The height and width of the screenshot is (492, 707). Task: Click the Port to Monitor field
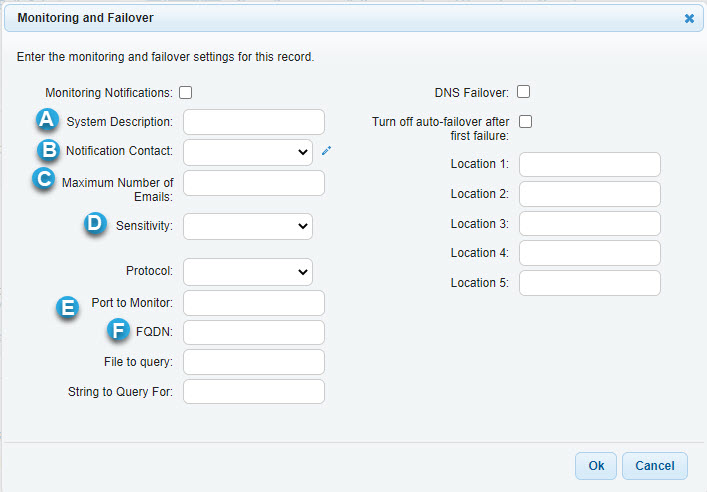[254, 303]
